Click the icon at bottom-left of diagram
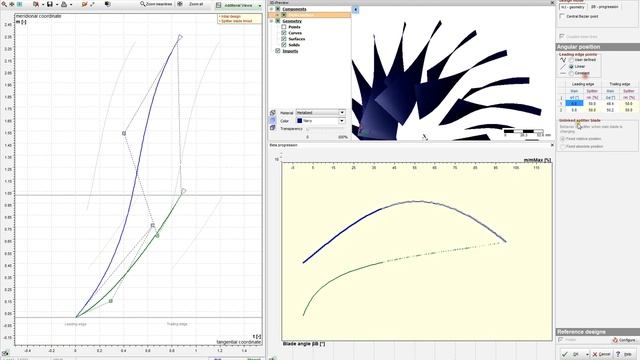 (x=5, y=353)
